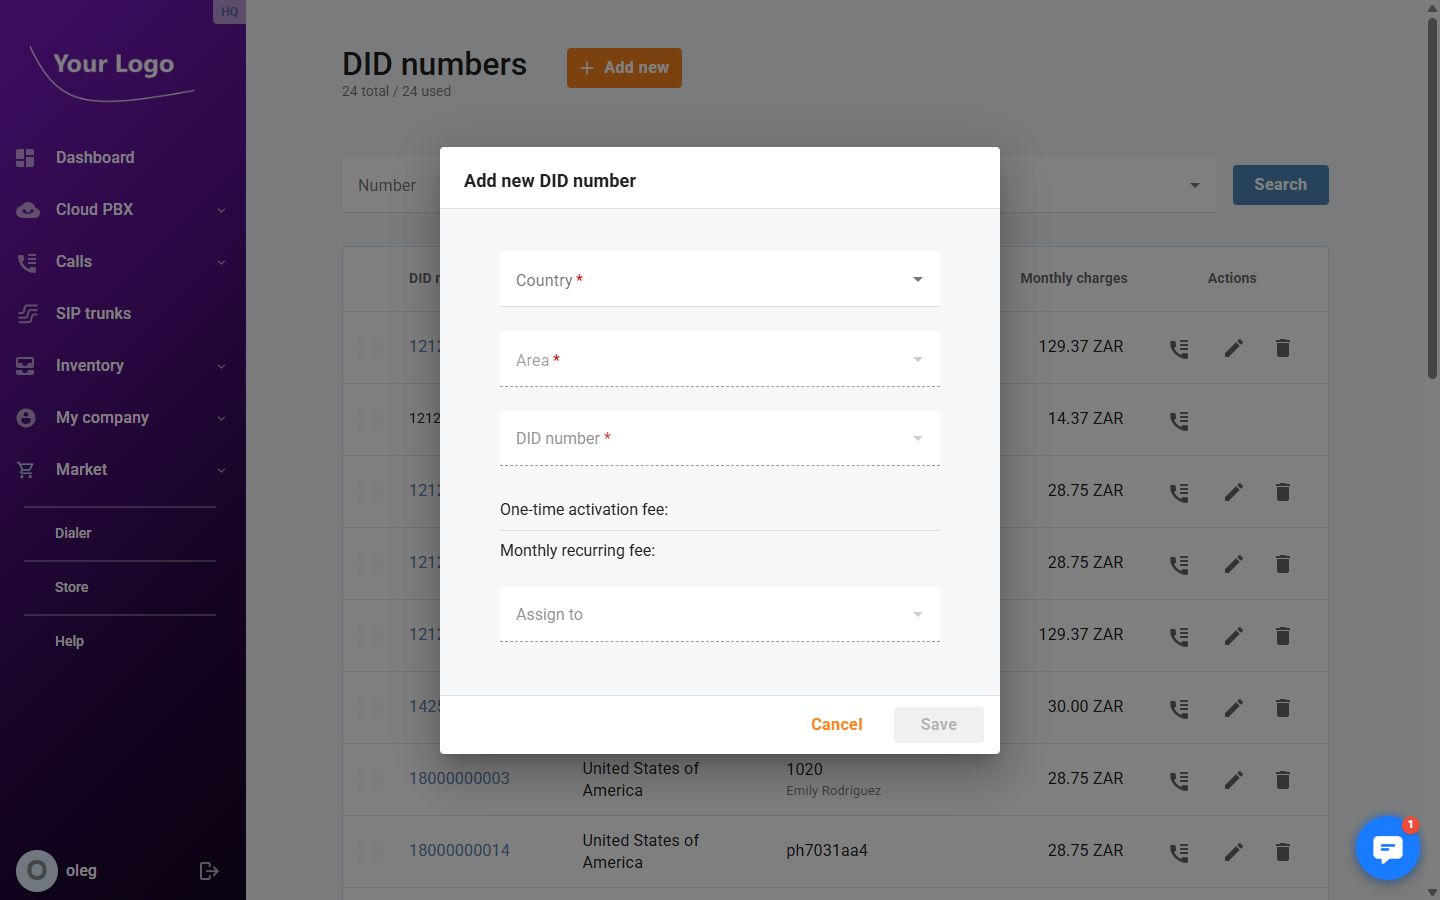This screenshot has height=900, width=1440.
Task: Edit DID 18000000003 using the pencil icon
Action: pos(1233,779)
